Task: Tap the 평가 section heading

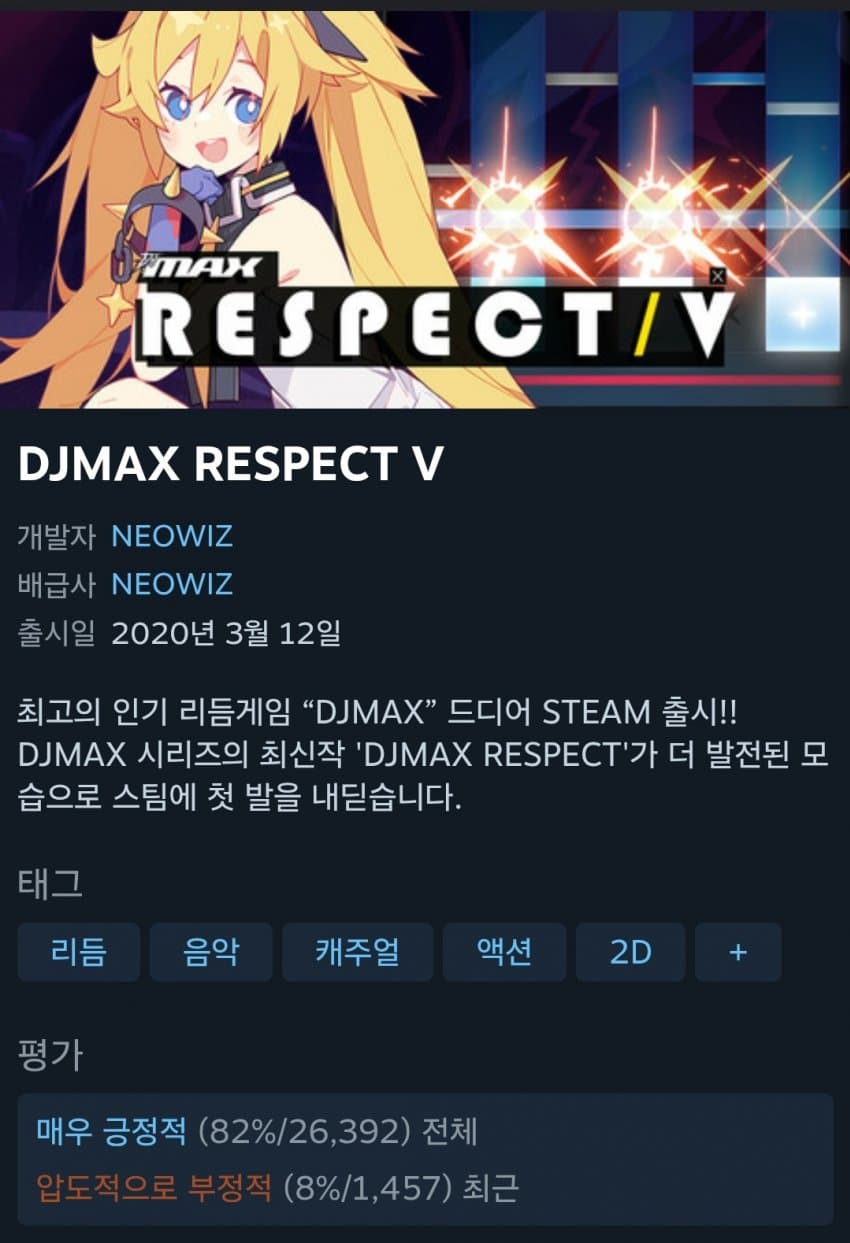Action: click(50, 1056)
